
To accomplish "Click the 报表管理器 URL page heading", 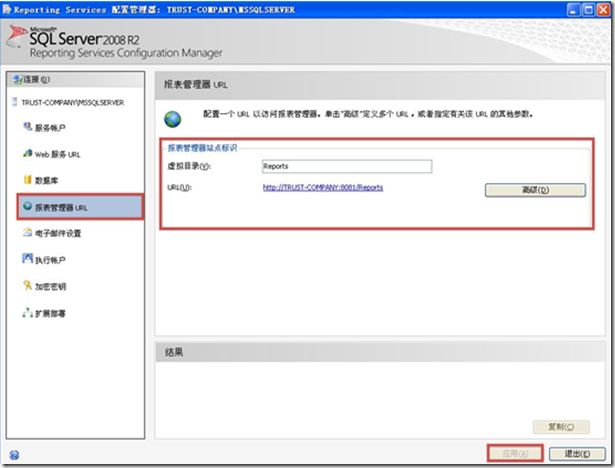I will coord(195,84).
